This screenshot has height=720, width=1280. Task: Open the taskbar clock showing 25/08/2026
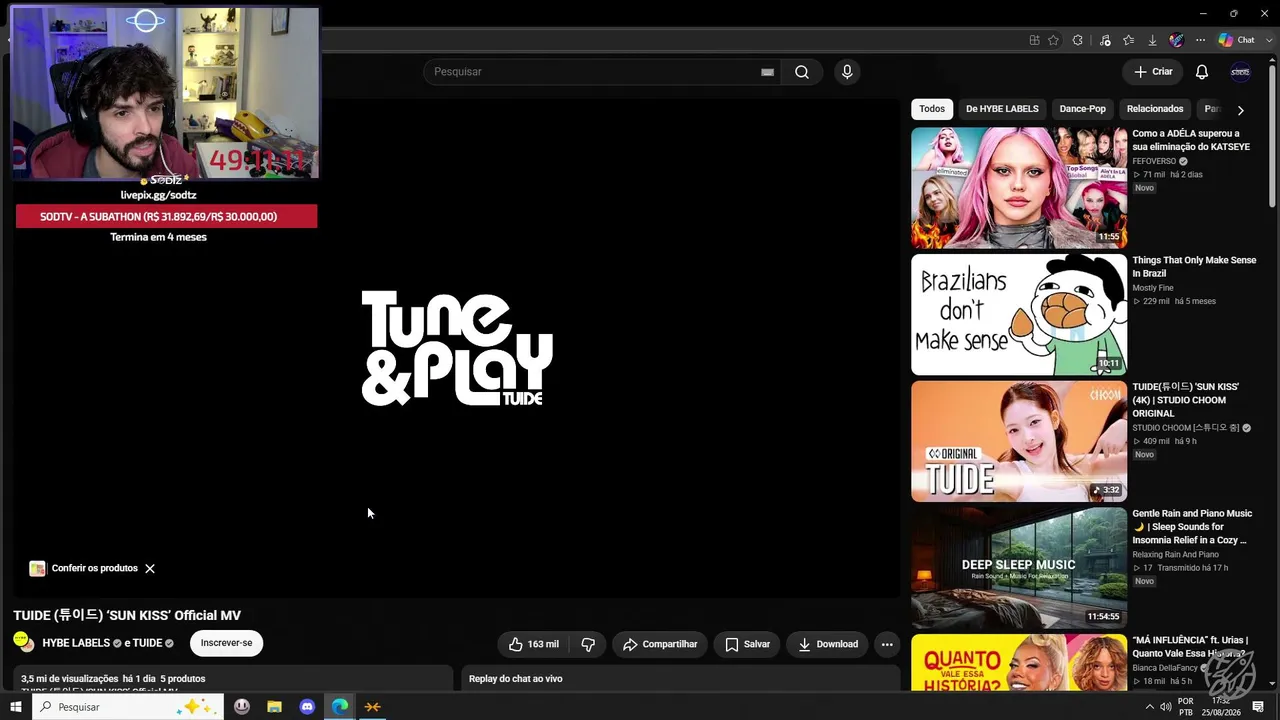click(1221, 707)
